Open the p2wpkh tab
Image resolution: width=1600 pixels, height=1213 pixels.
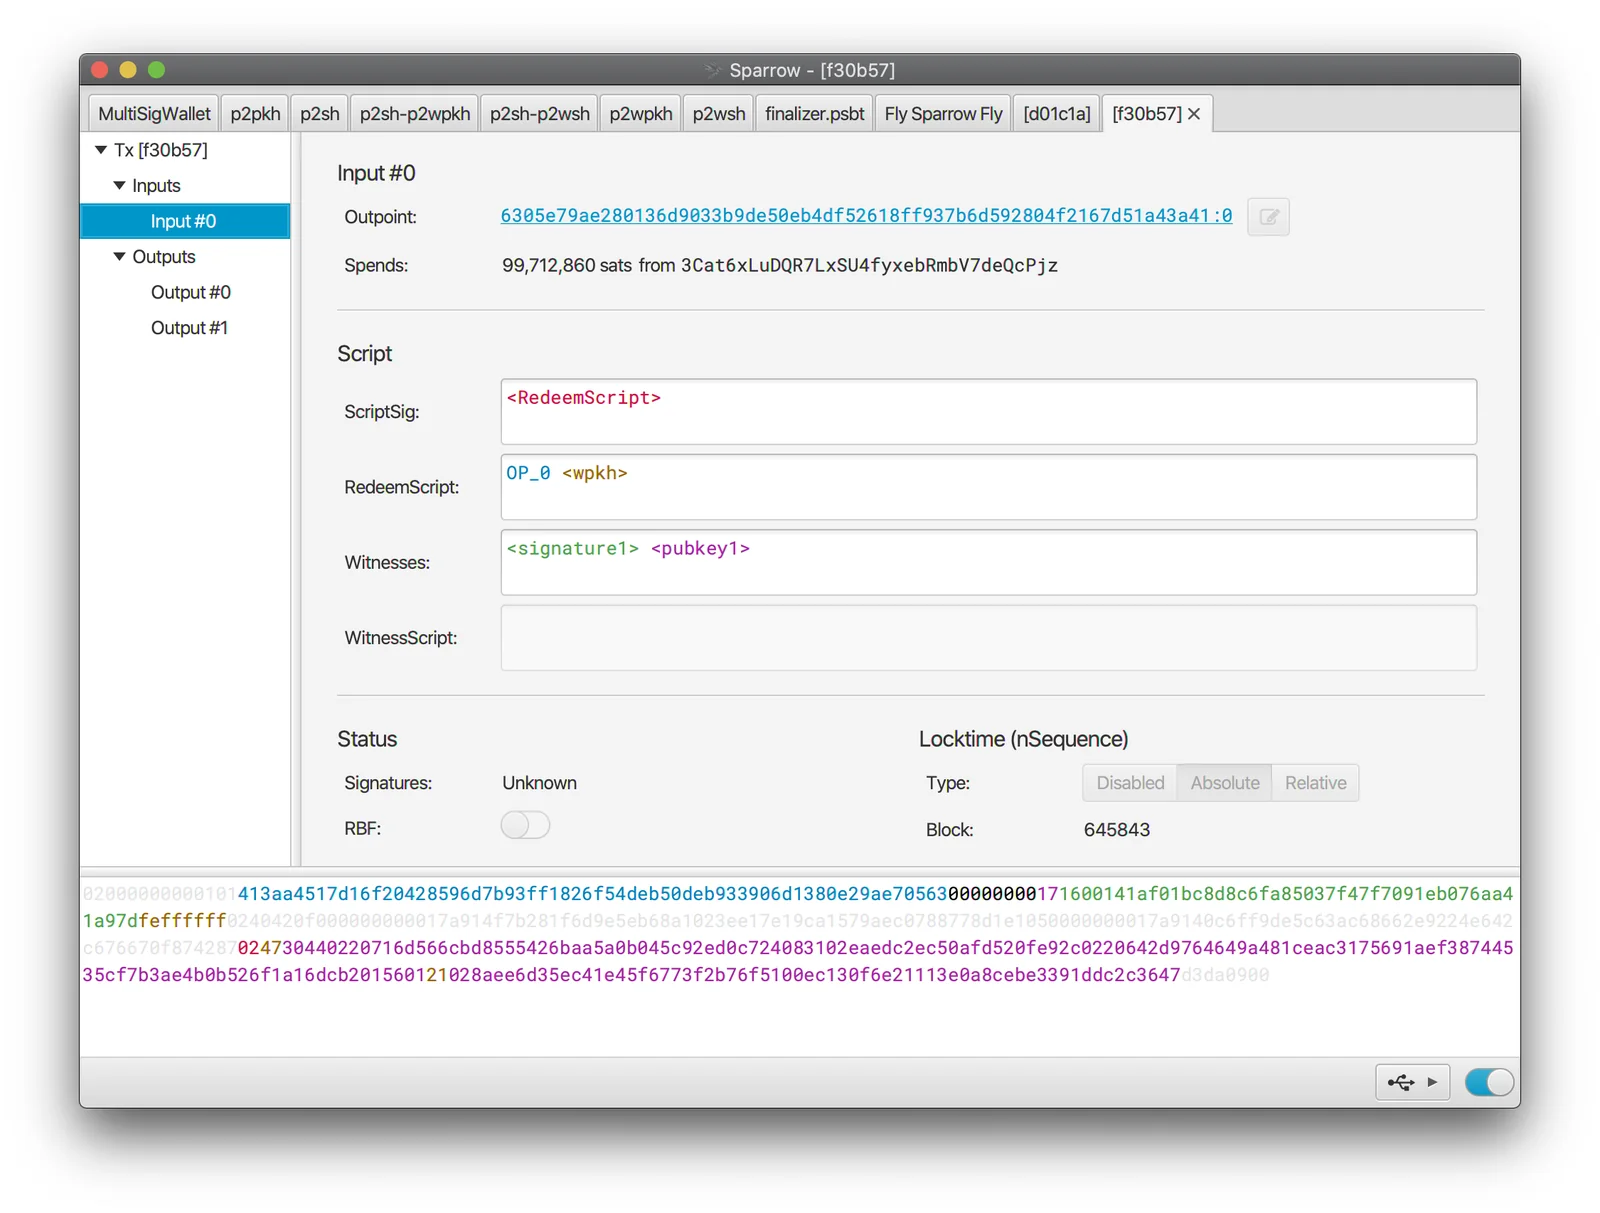[641, 114]
